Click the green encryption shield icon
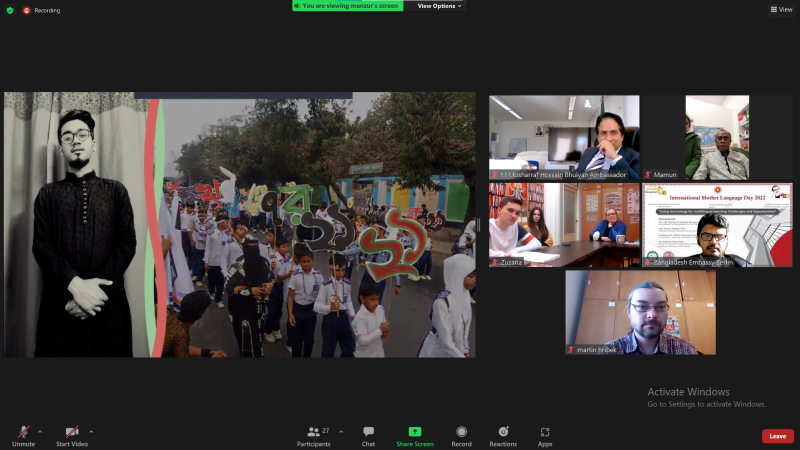Viewport: 800px width, 450px height. (10, 10)
